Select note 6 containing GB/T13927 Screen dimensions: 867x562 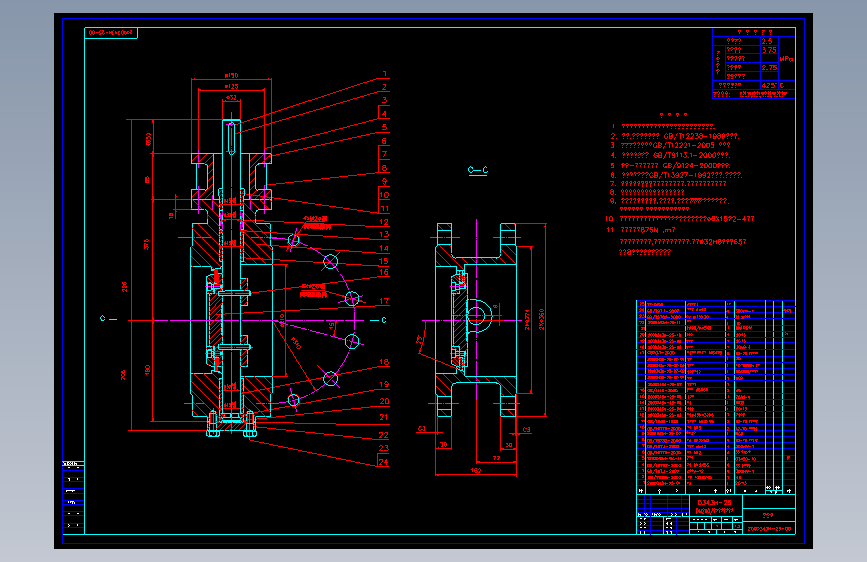(x=677, y=175)
